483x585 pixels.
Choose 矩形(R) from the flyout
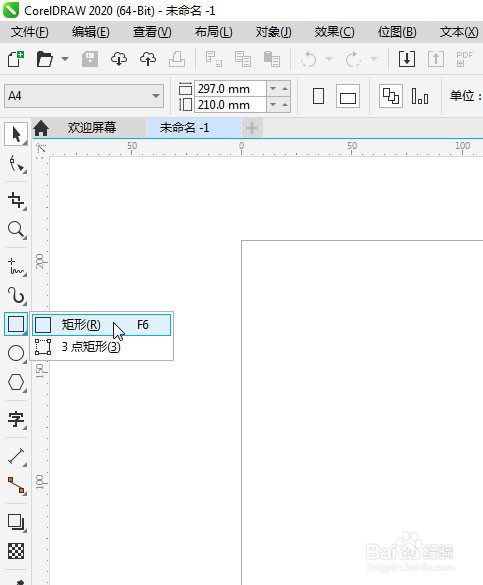pos(101,325)
